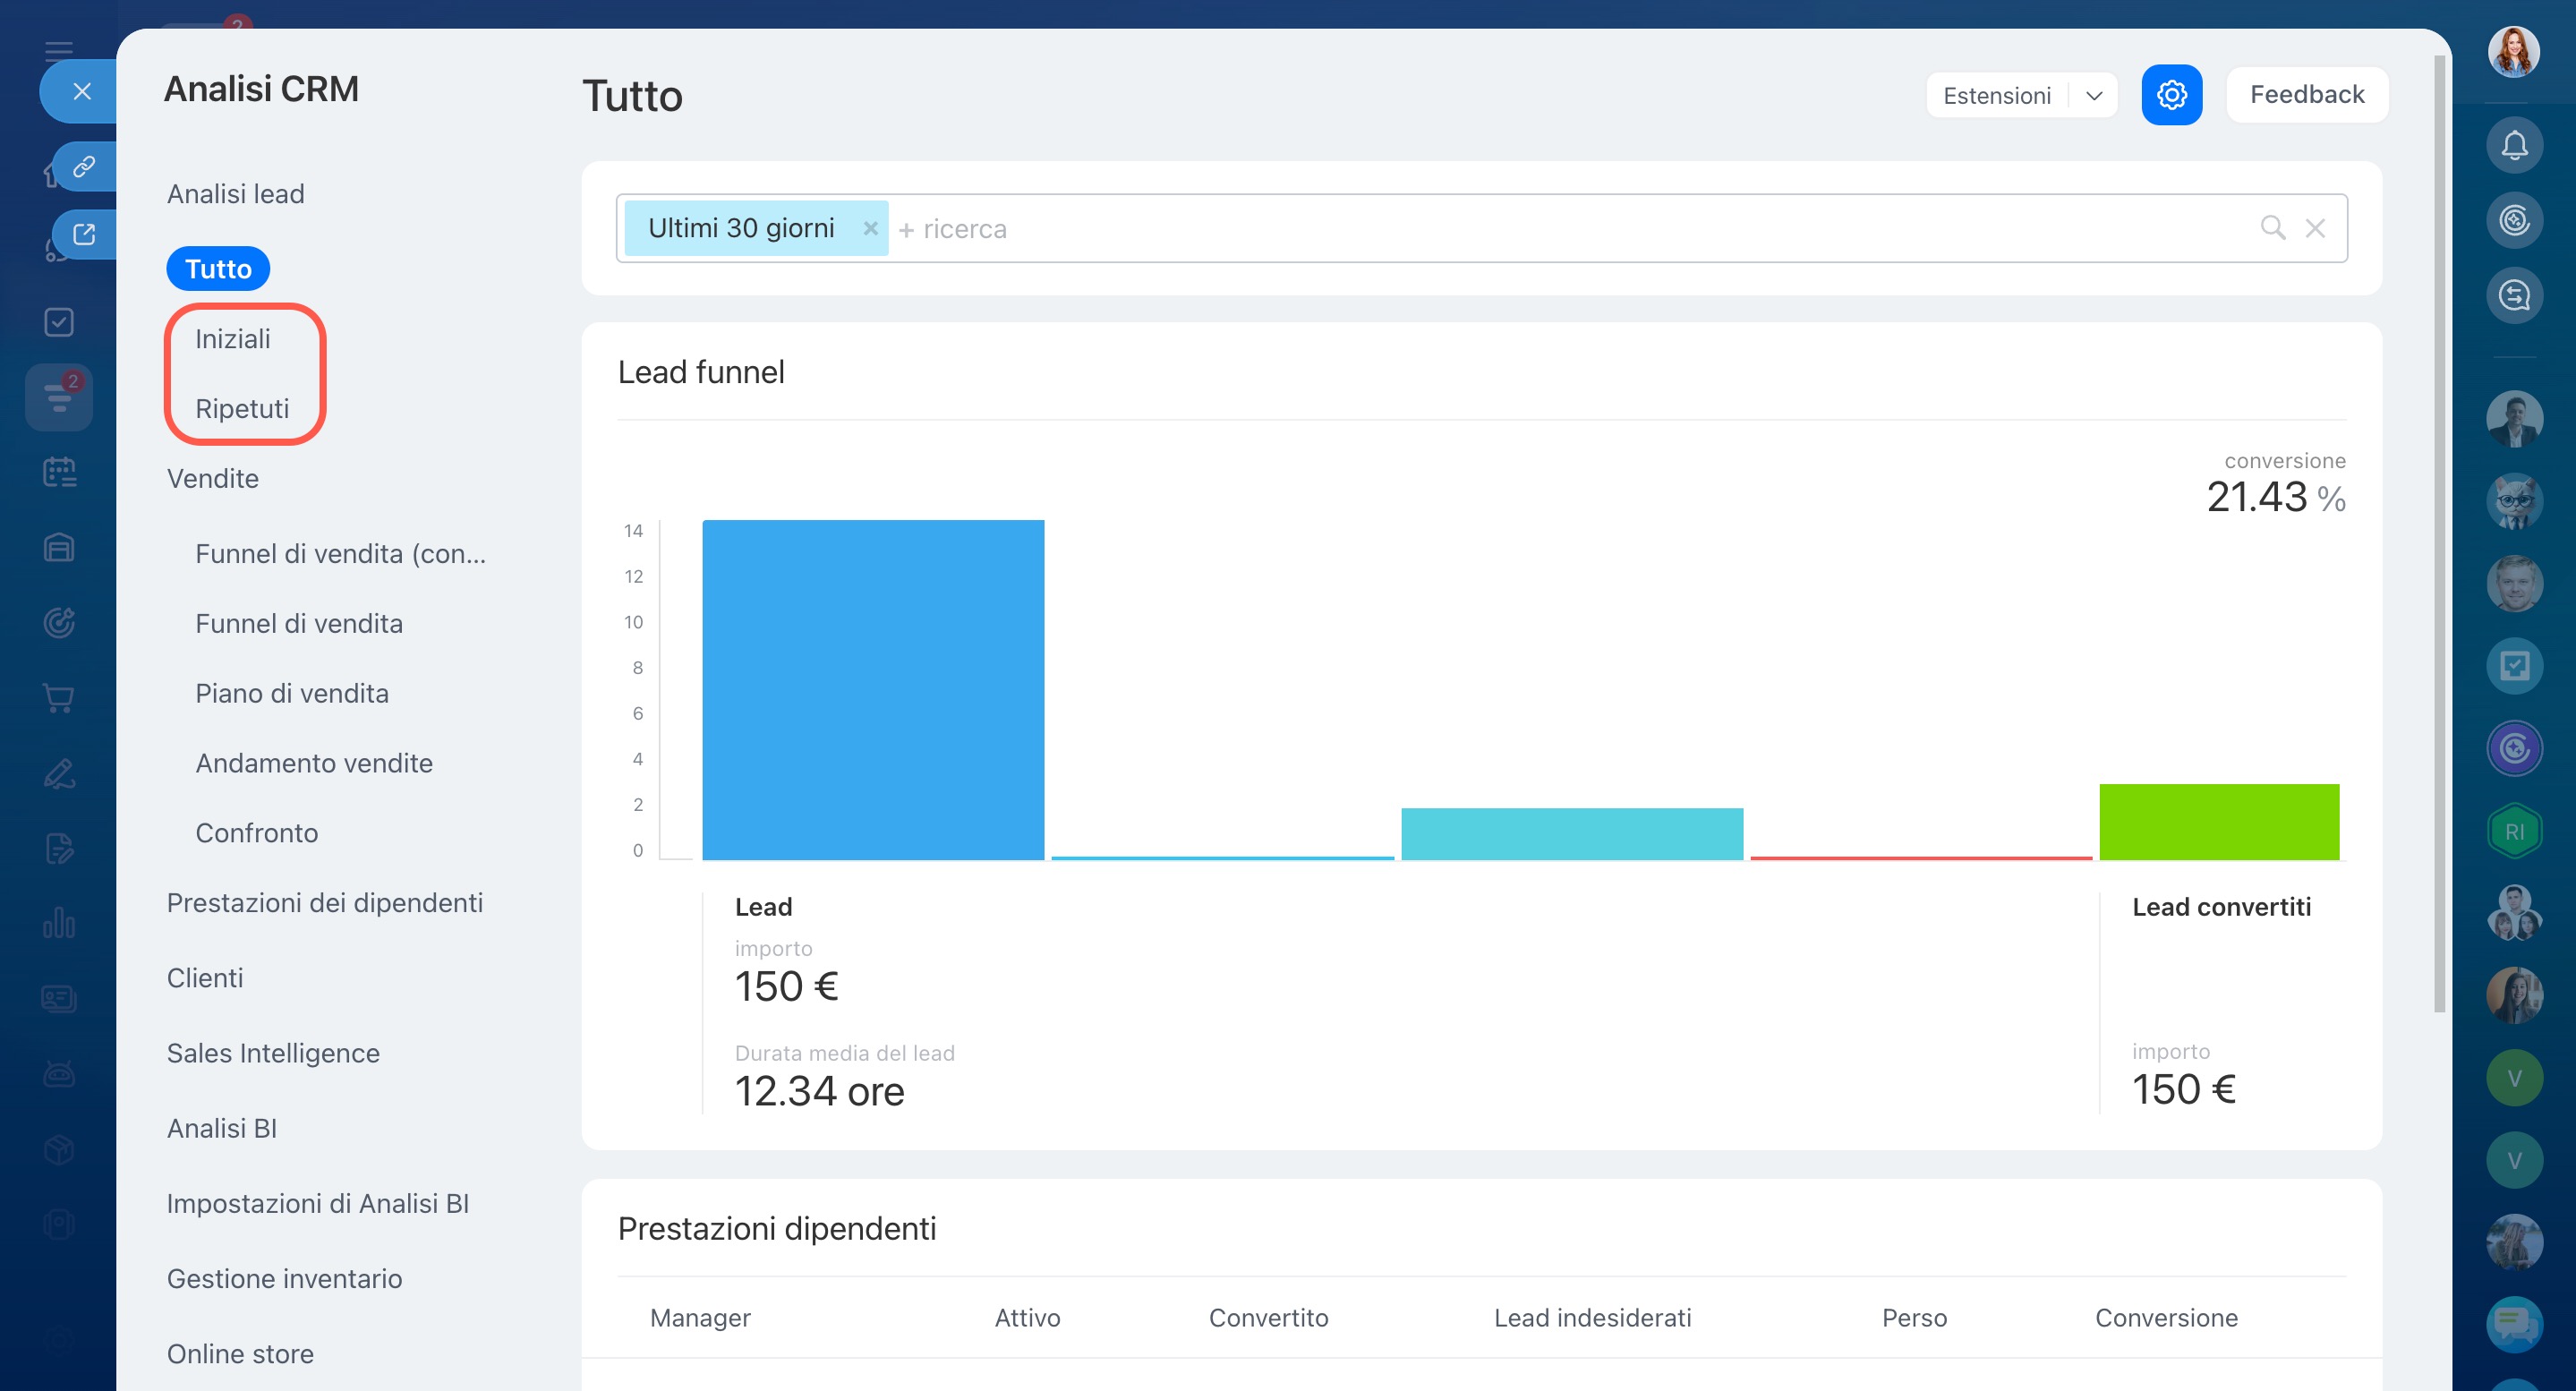Open the notifications bell icon
2576x1391 pixels.
(x=2514, y=146)
